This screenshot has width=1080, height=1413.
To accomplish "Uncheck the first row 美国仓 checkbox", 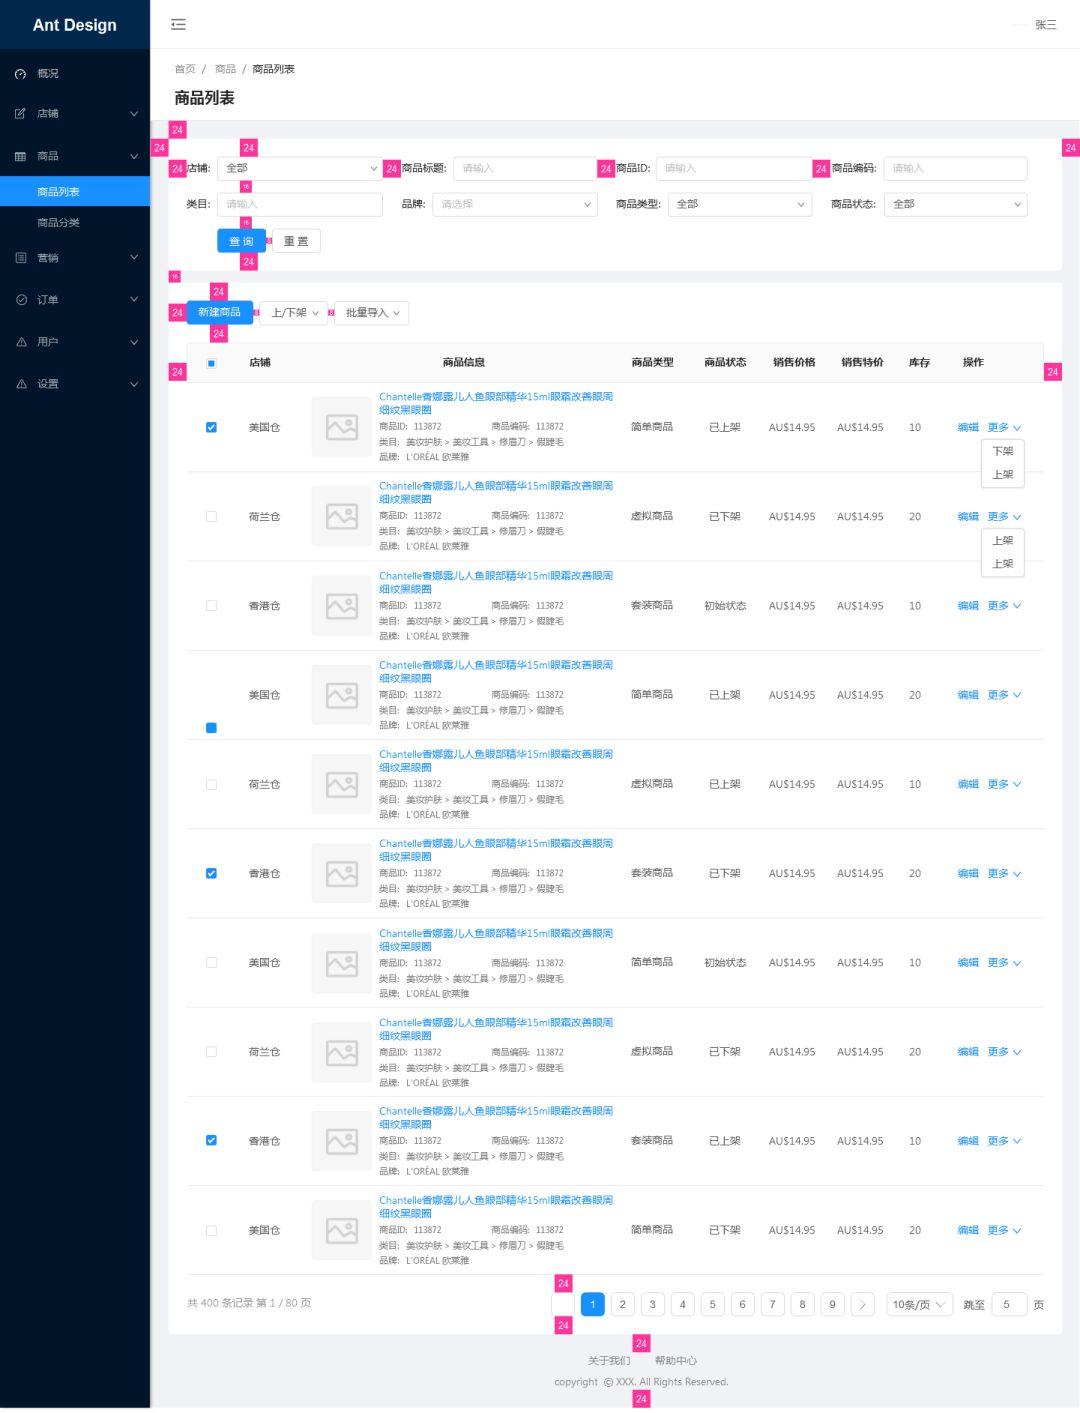I will [211, 427].
